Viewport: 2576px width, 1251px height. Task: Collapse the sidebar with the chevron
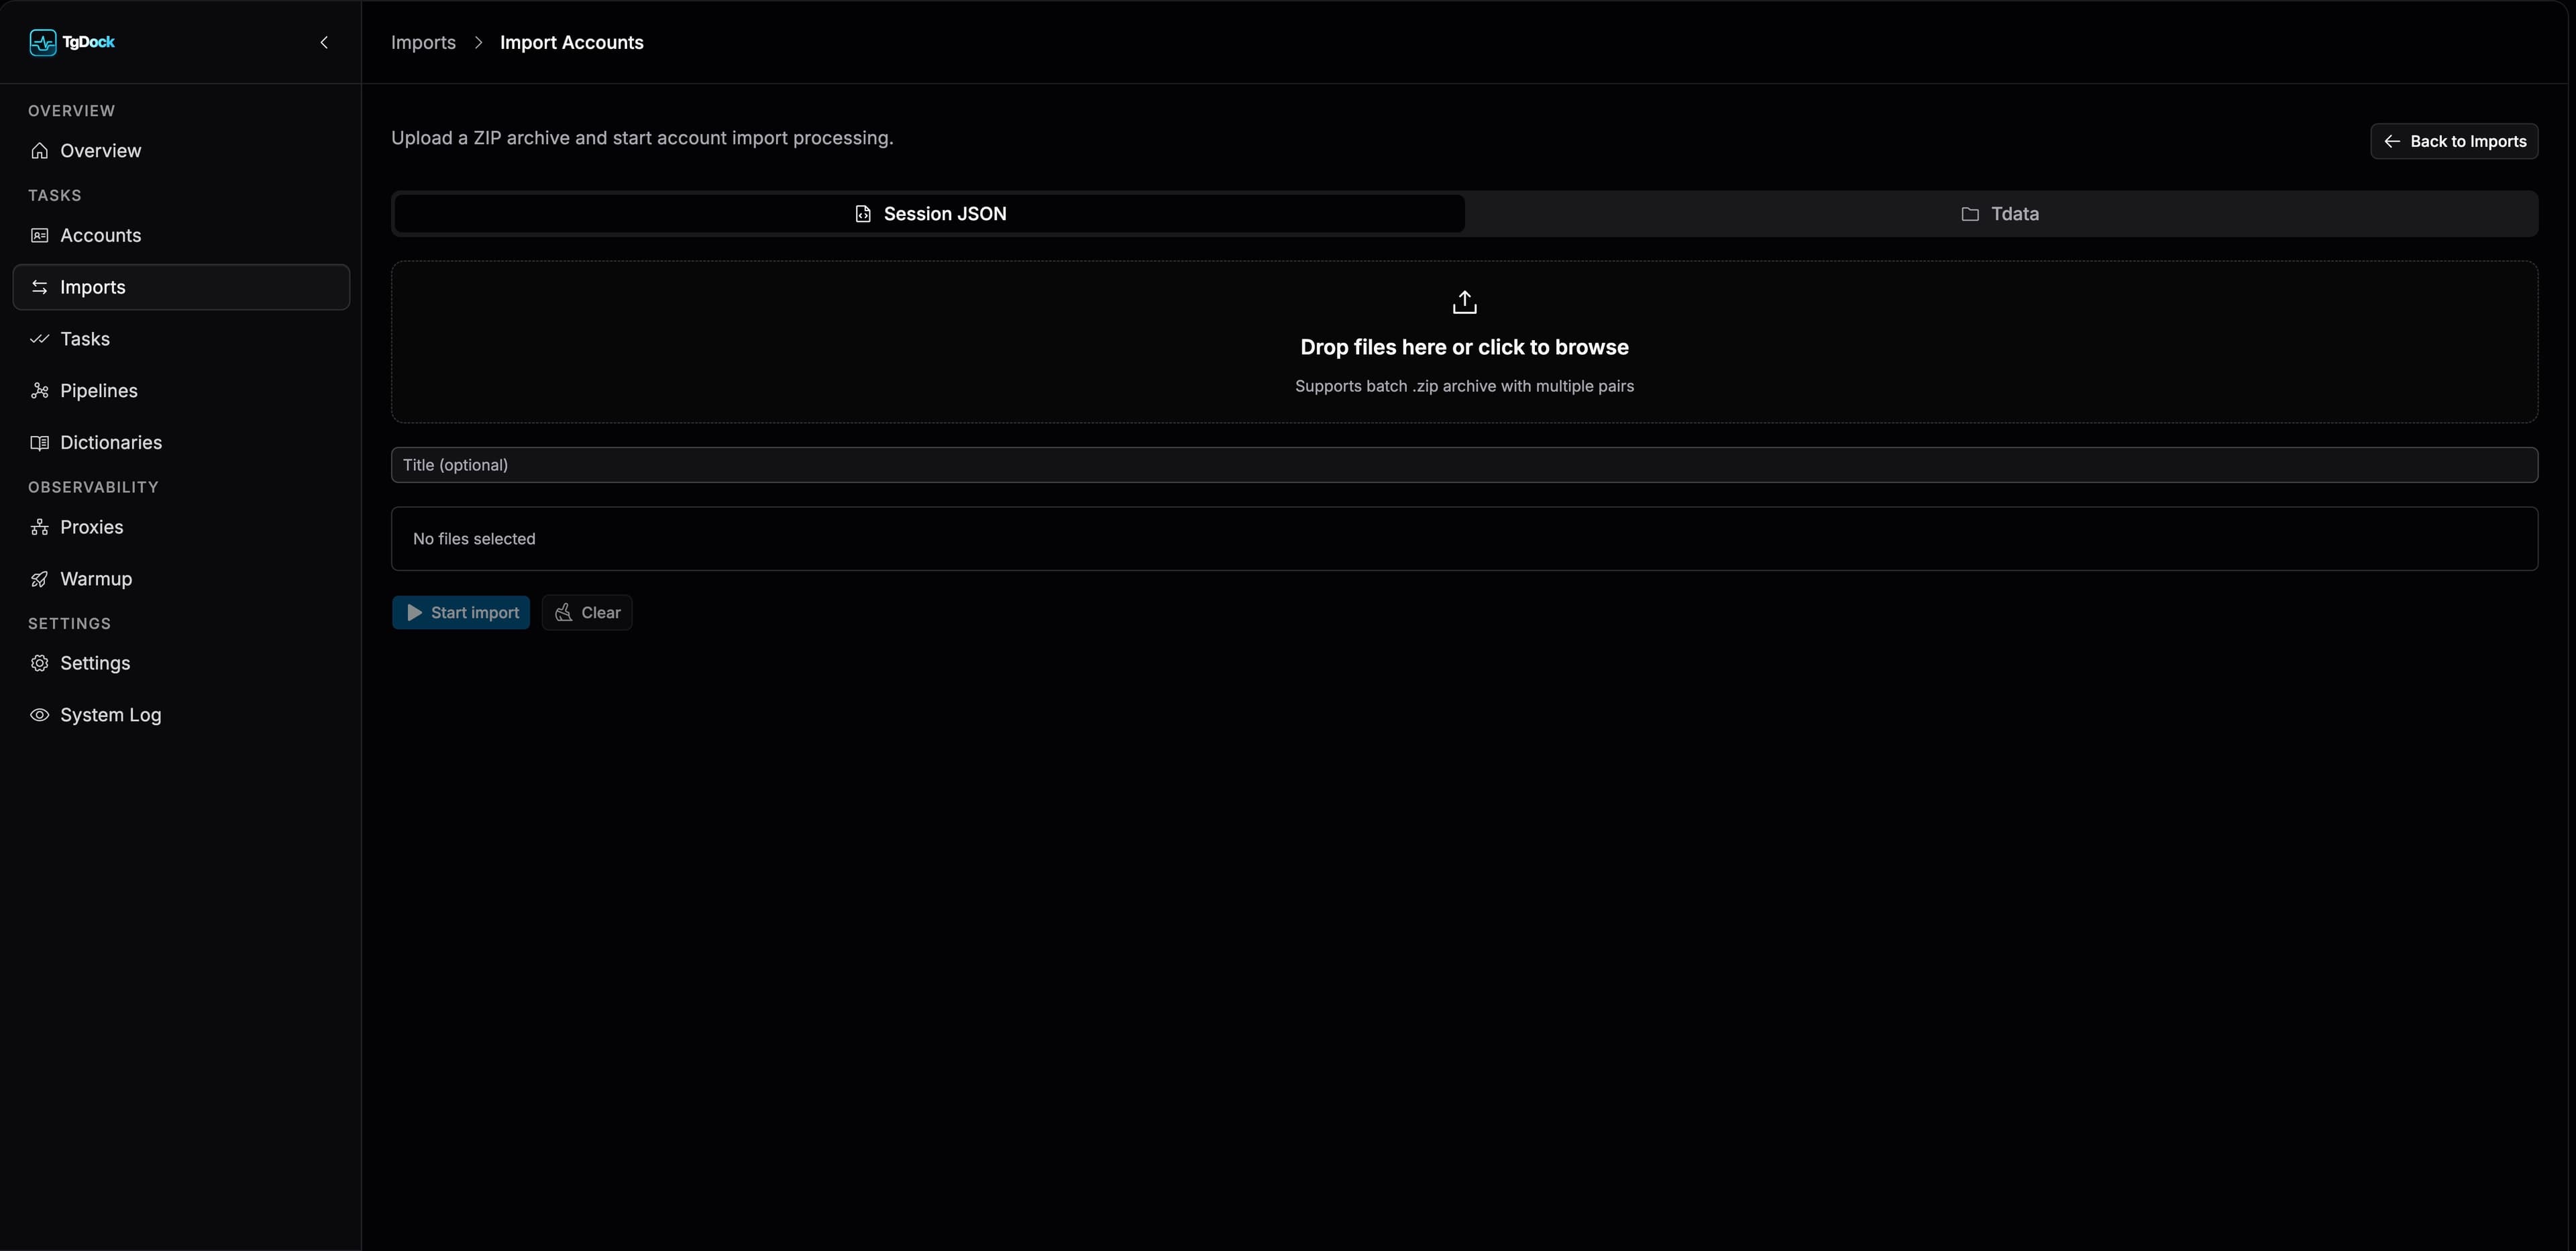(324, 42)
